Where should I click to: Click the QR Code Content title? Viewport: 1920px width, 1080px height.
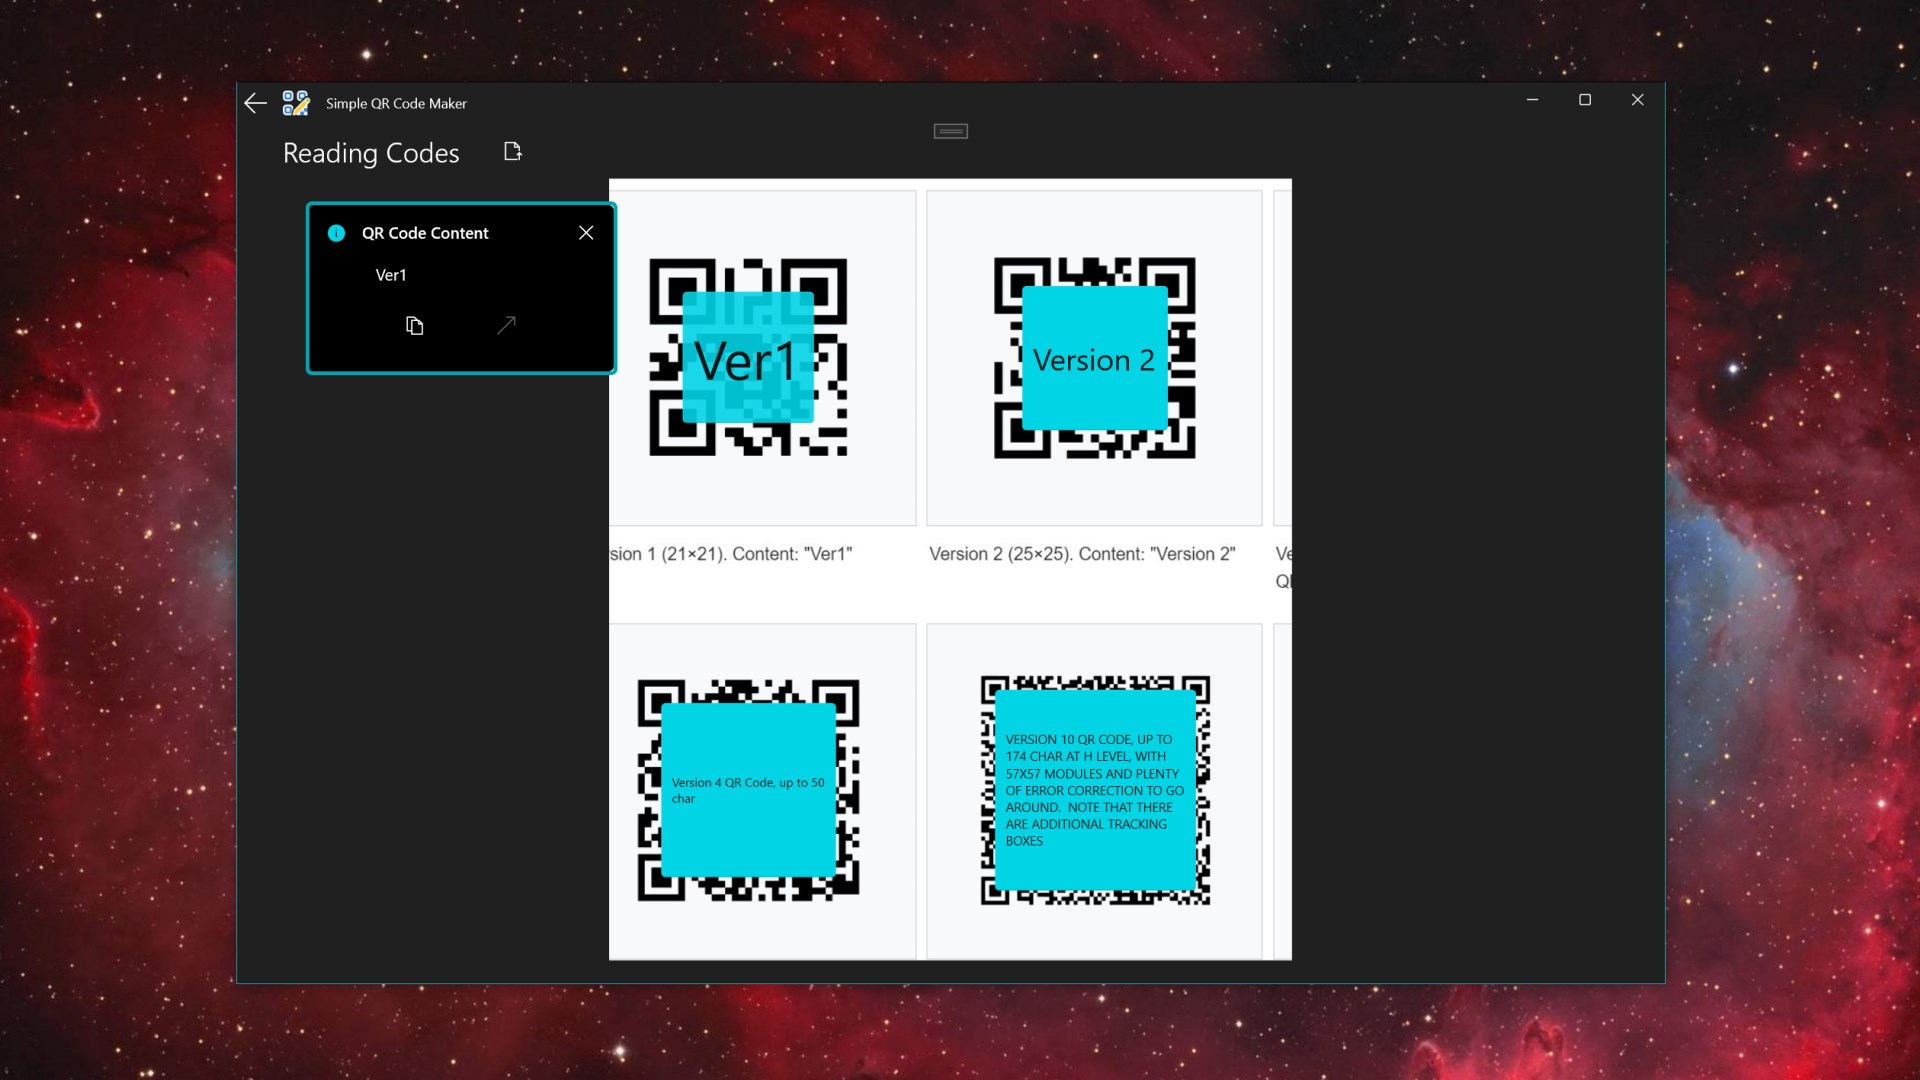[425, 233]
